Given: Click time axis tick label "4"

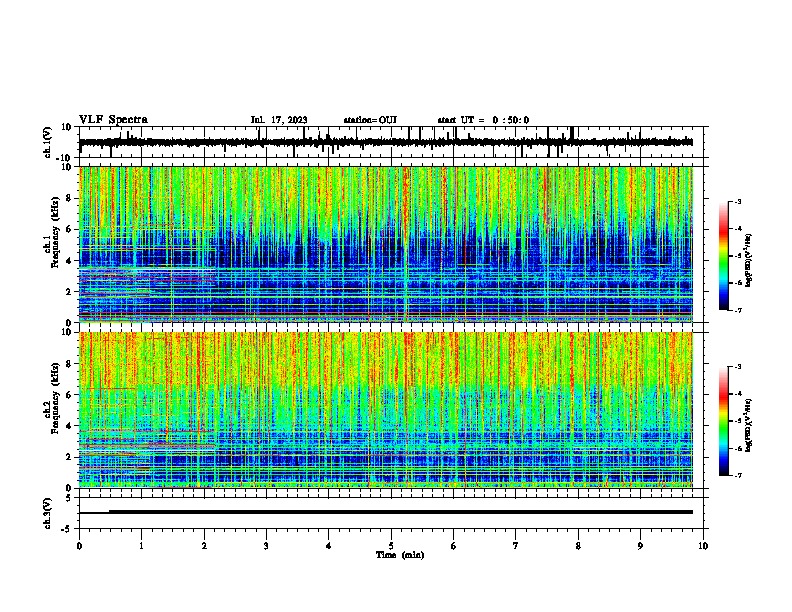Looking at the screenshot, I should coord(328,546).
